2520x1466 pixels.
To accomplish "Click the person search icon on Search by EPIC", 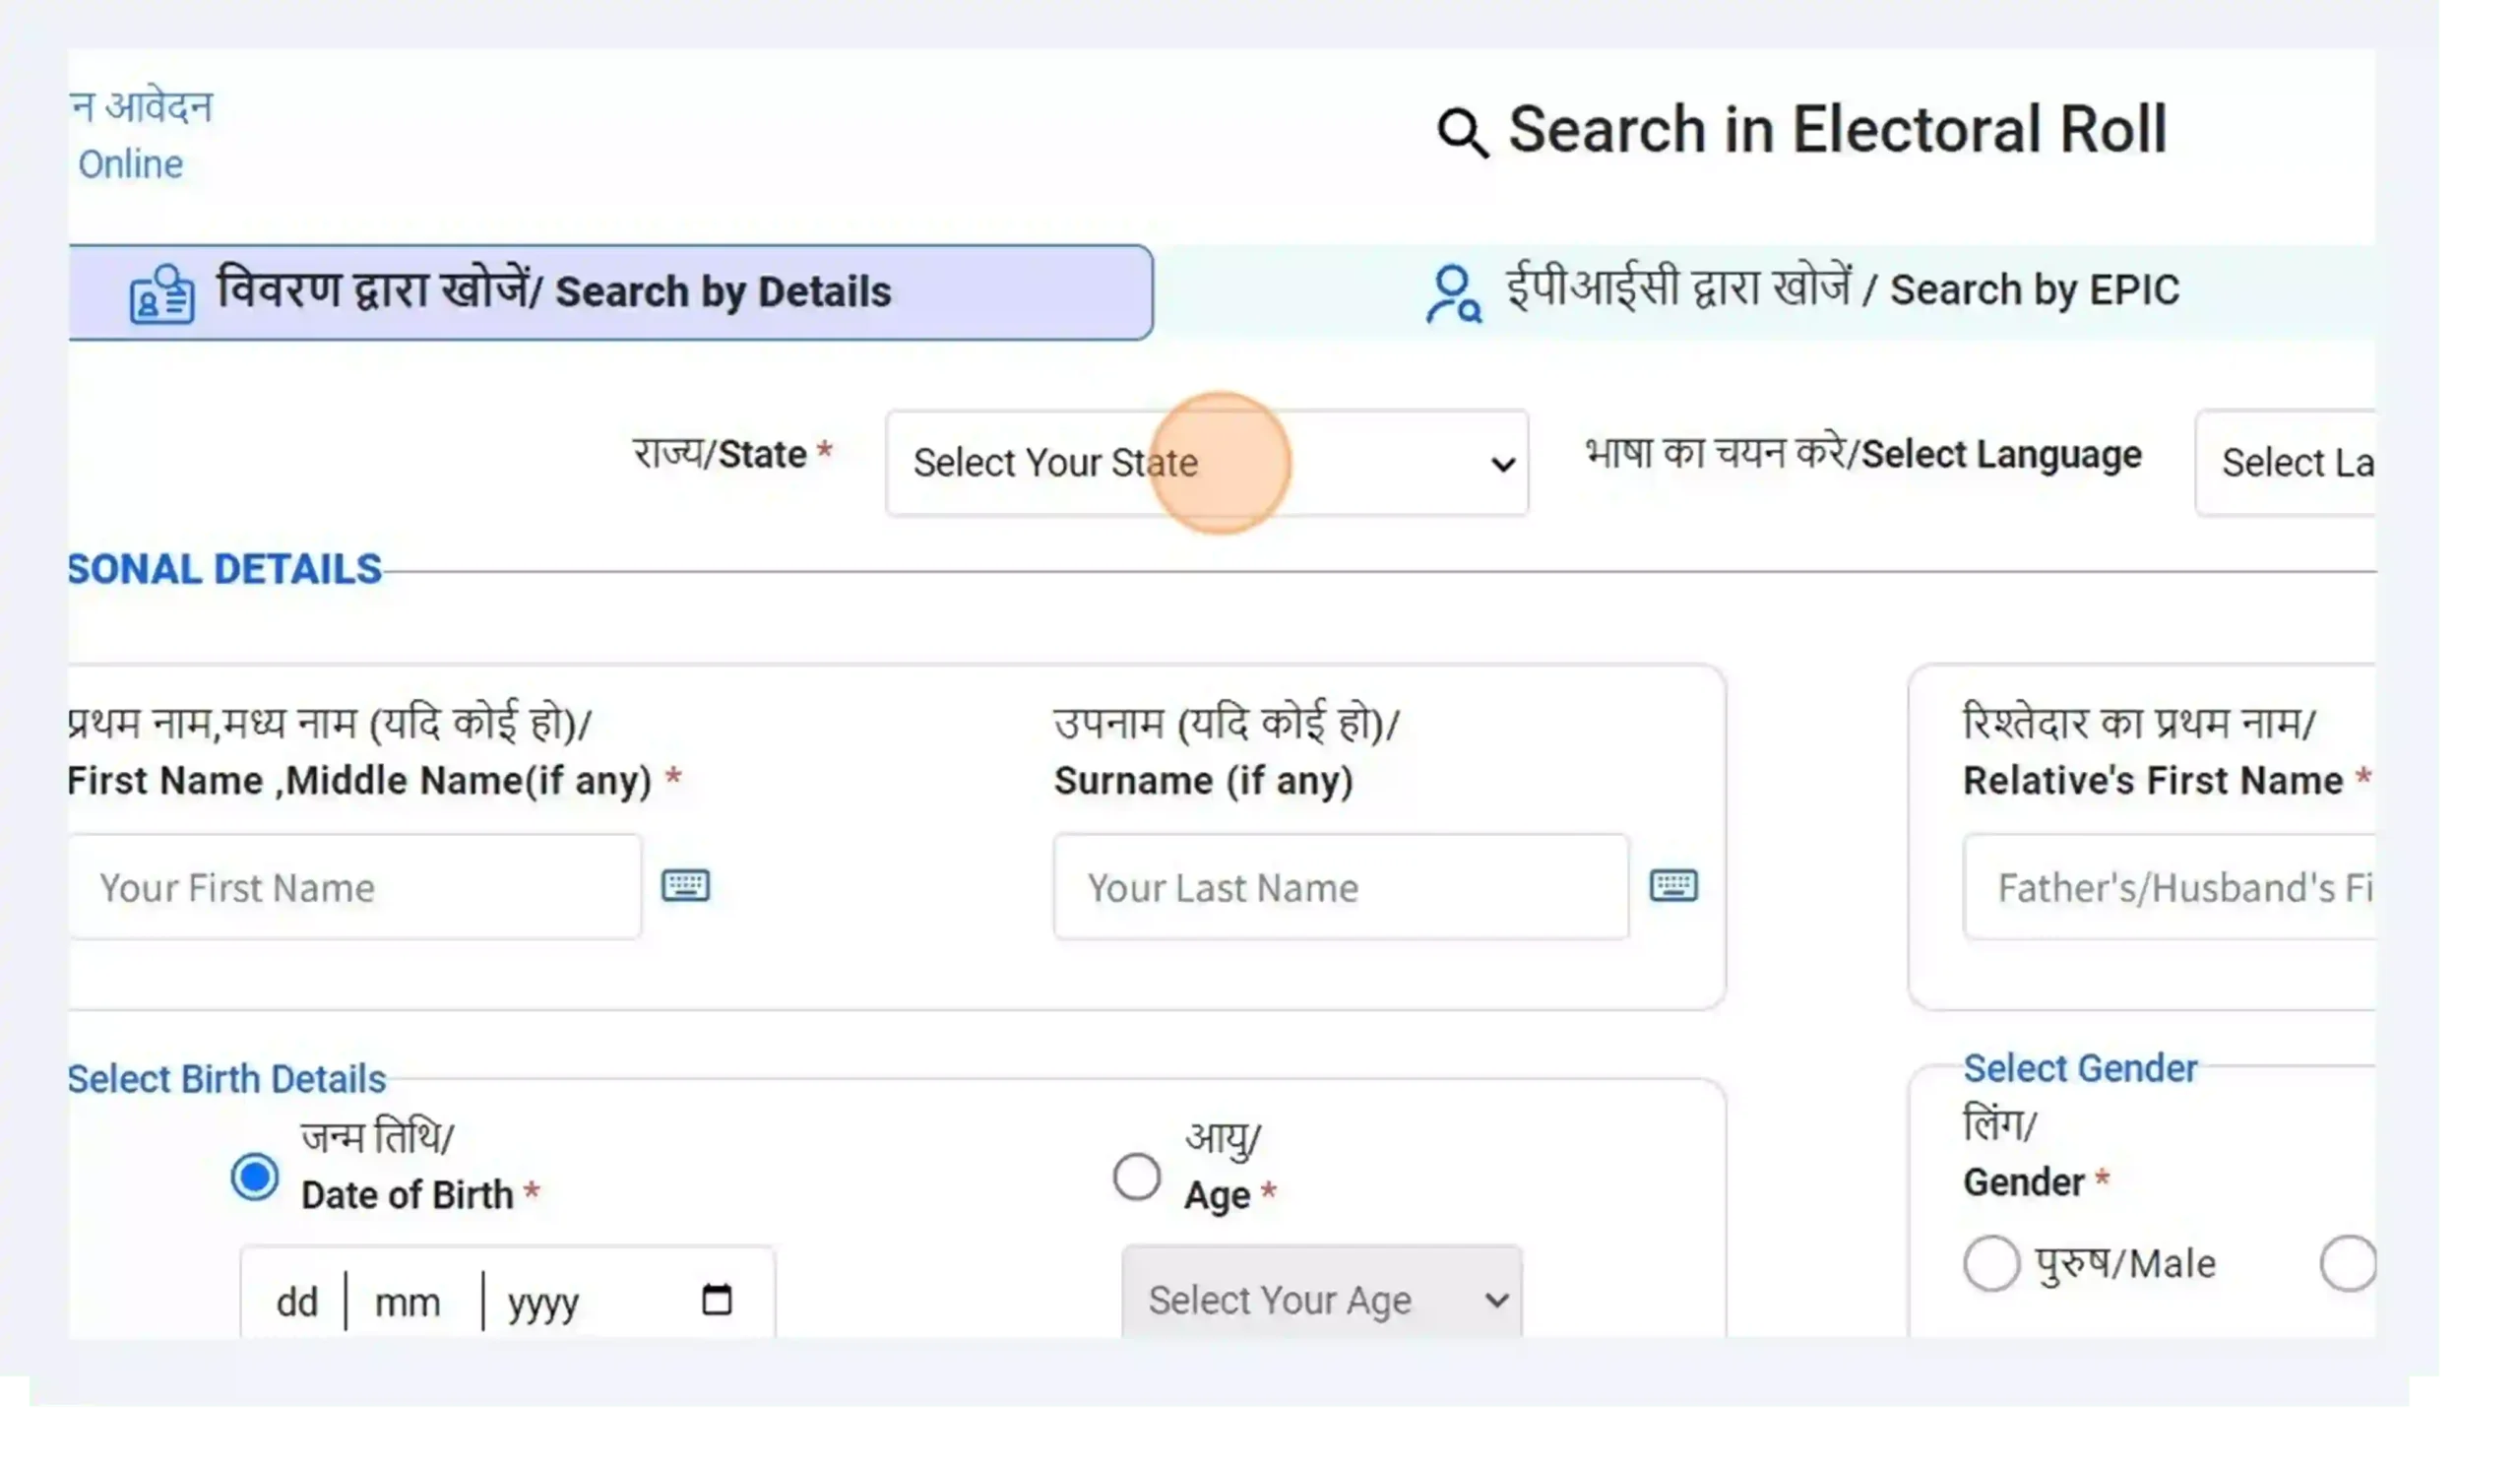I will tap(1453, 293).
